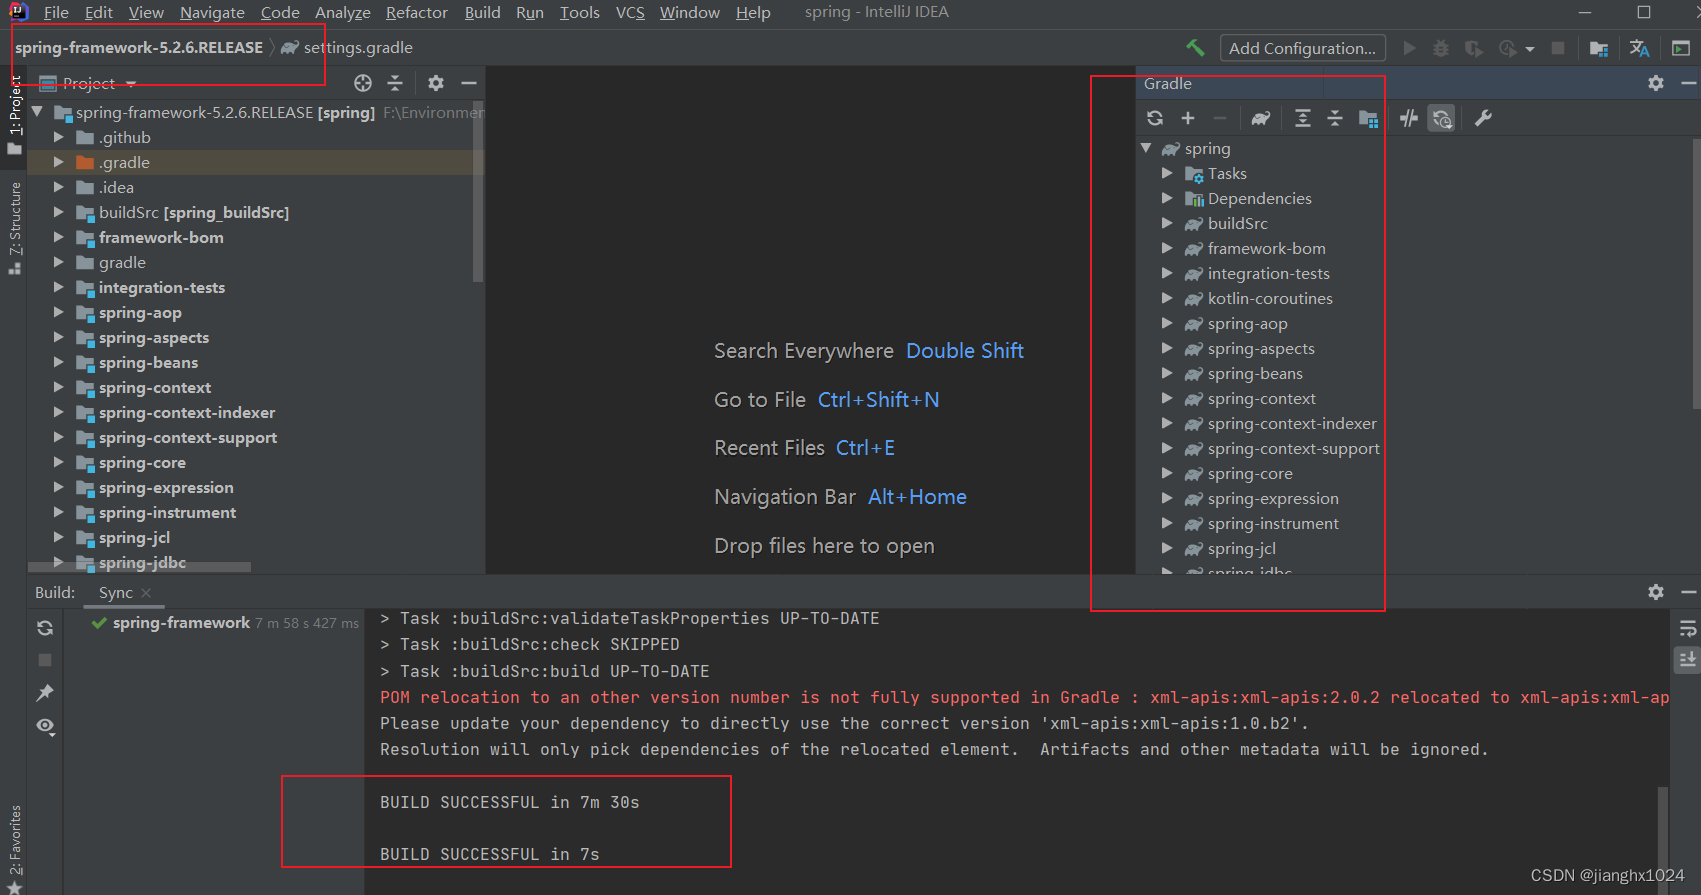Viewport: 1701px width, 895px height.
Task: Open the File menu
Action: click(x=56, y=12)
